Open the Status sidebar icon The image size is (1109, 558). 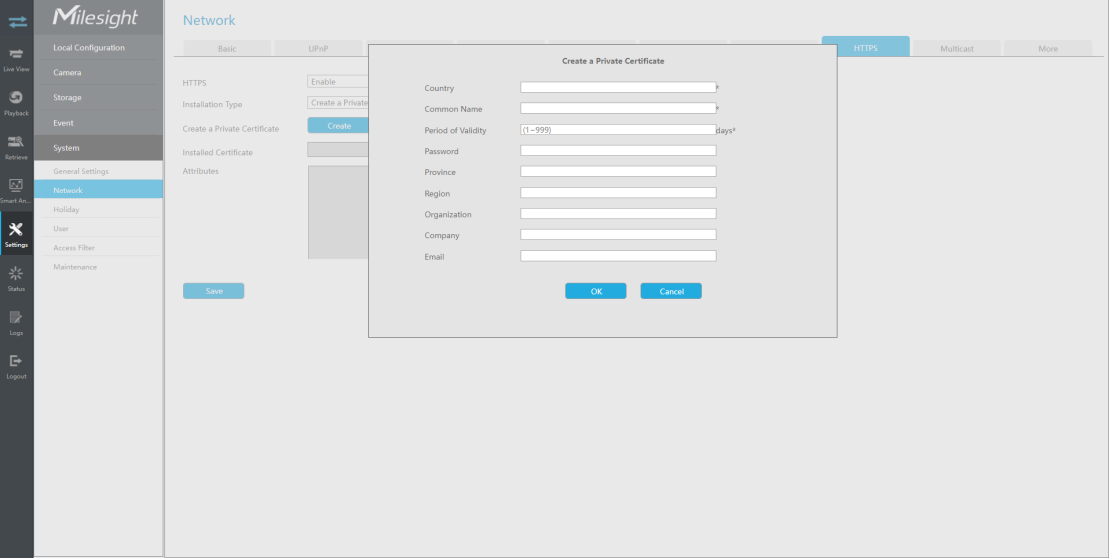[16, 274]
